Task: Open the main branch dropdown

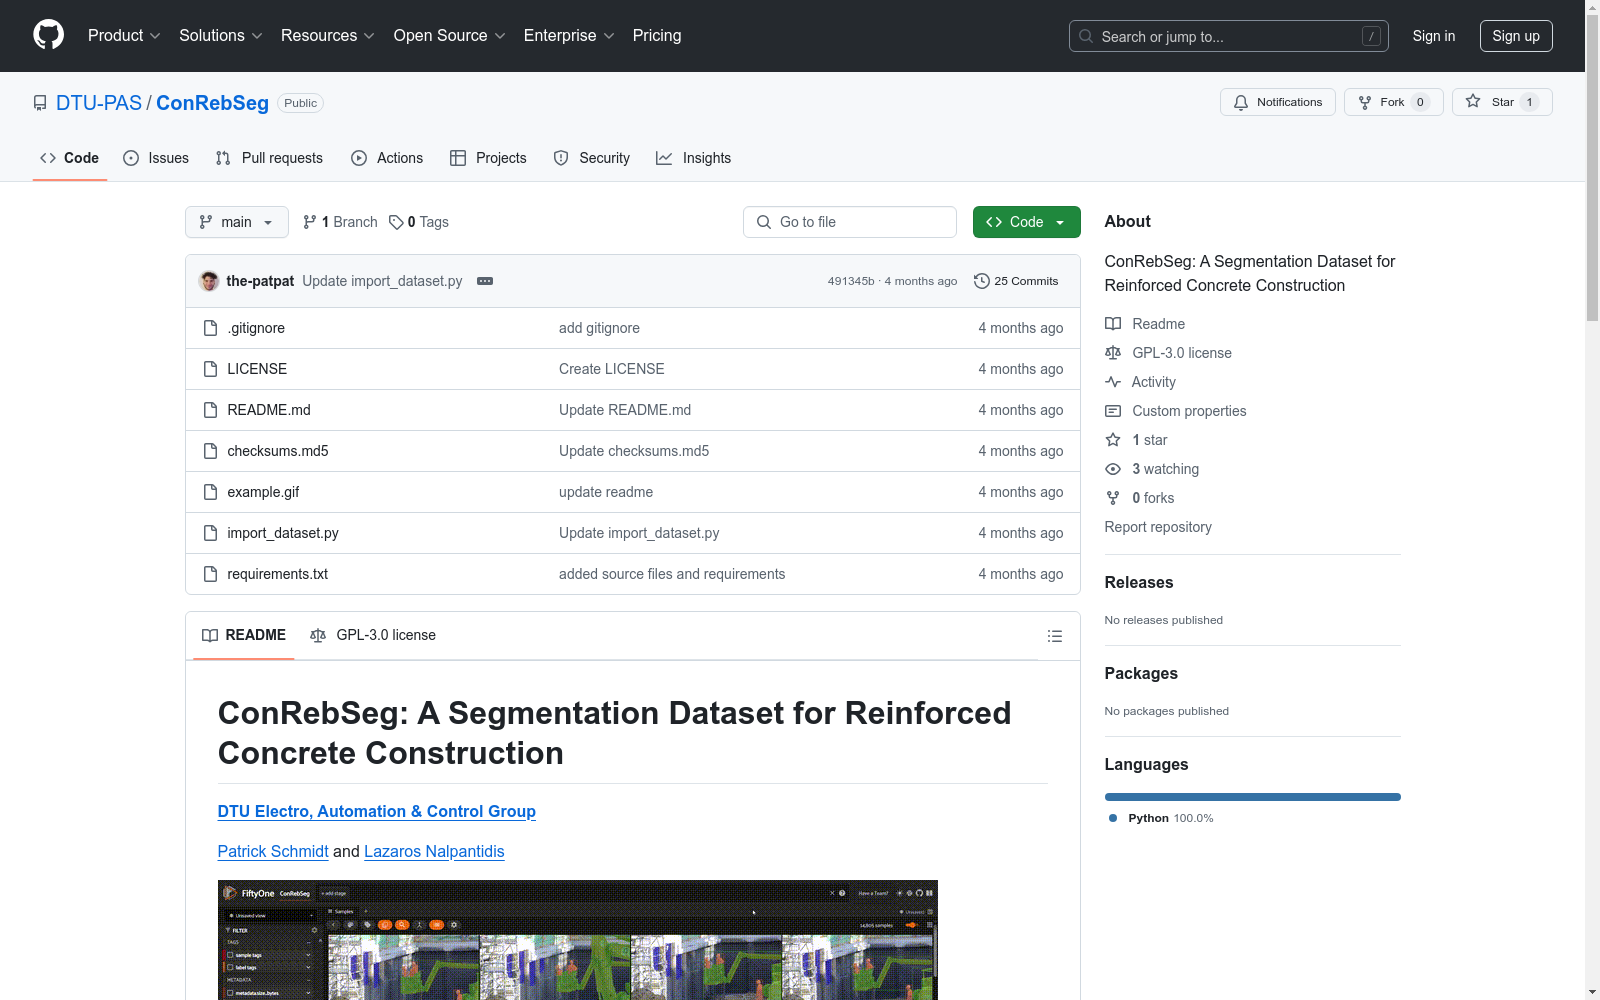Action: 236,222
